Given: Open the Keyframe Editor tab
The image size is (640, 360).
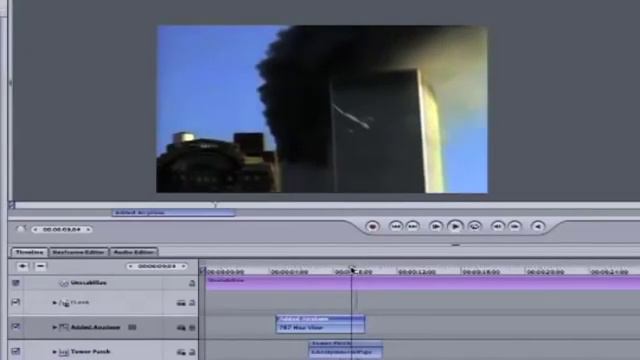Looking at the screenshot, I should pos(78,252).
